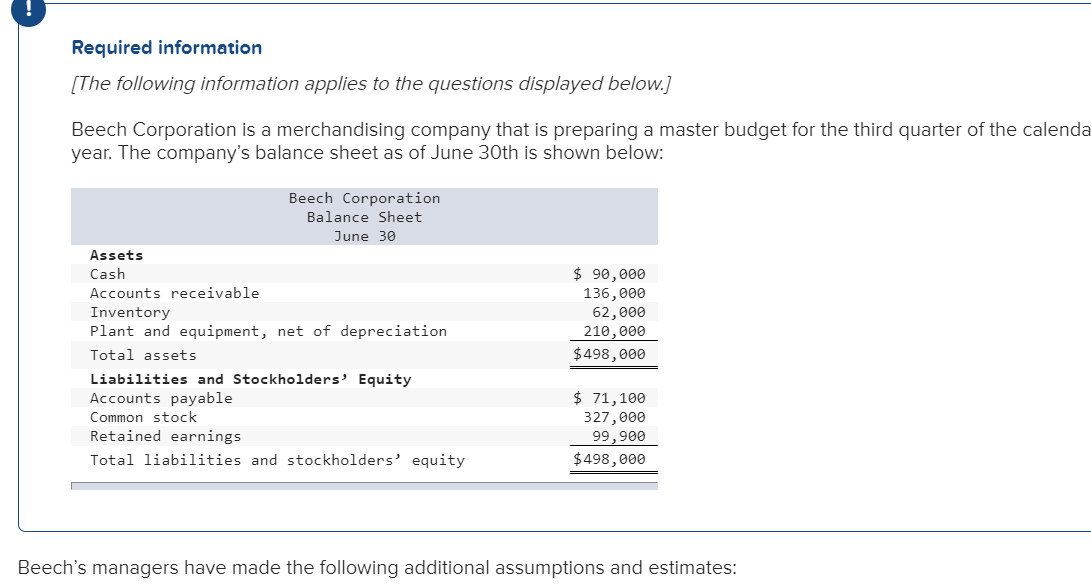The image size is (1091, 586).
Task: Click the $ 90,000 cash value
Action: click(609, 274)
